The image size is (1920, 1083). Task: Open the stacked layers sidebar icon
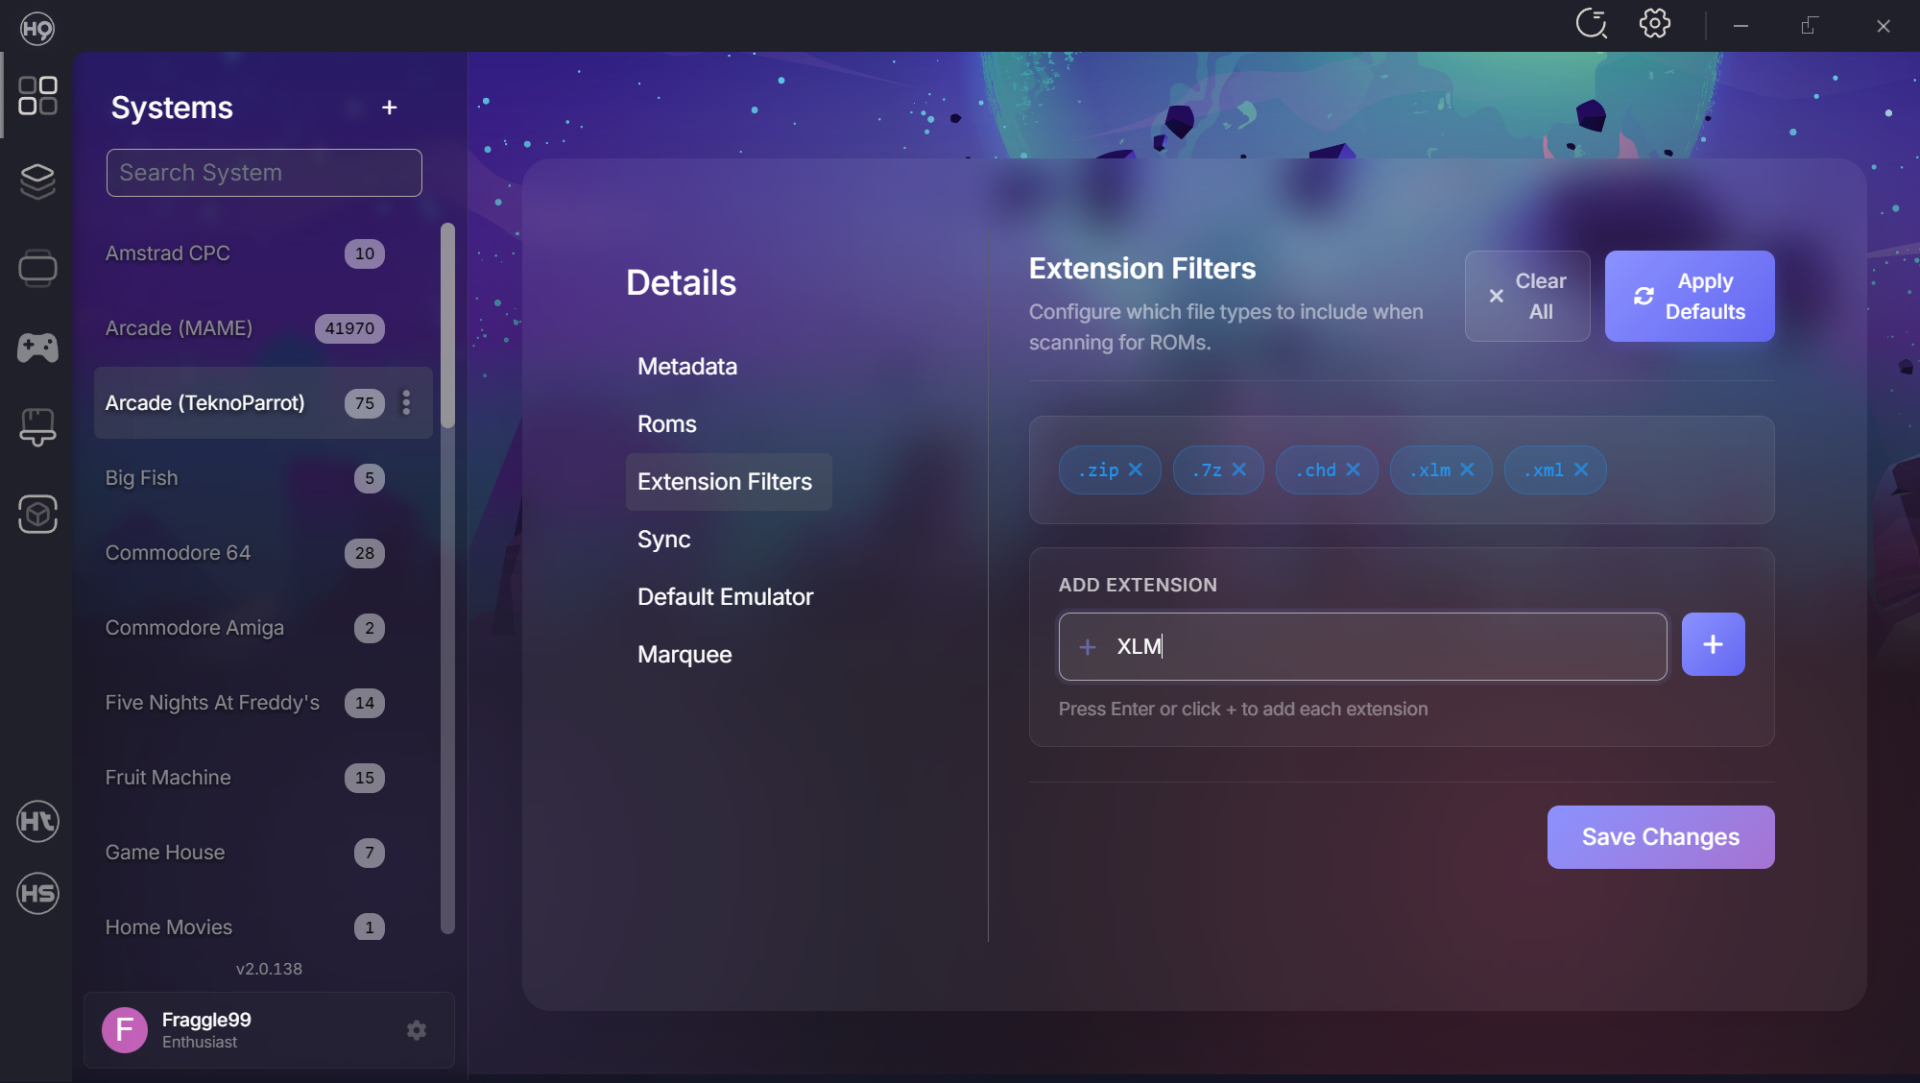[x=38, y=181]
